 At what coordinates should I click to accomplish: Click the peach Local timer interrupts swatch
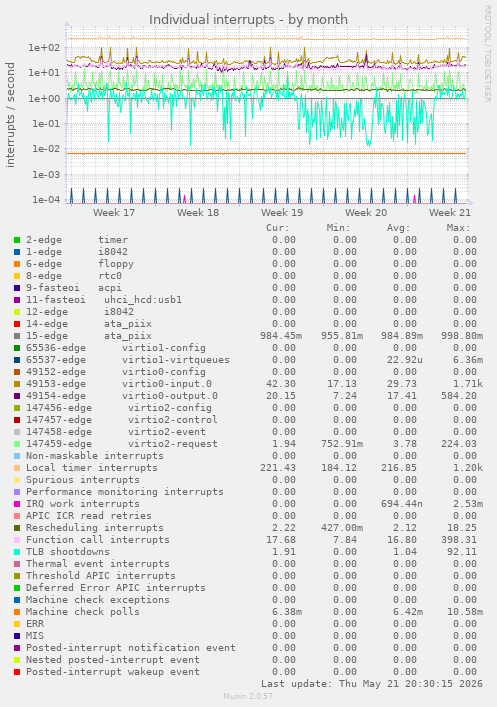tap(17, 468)
